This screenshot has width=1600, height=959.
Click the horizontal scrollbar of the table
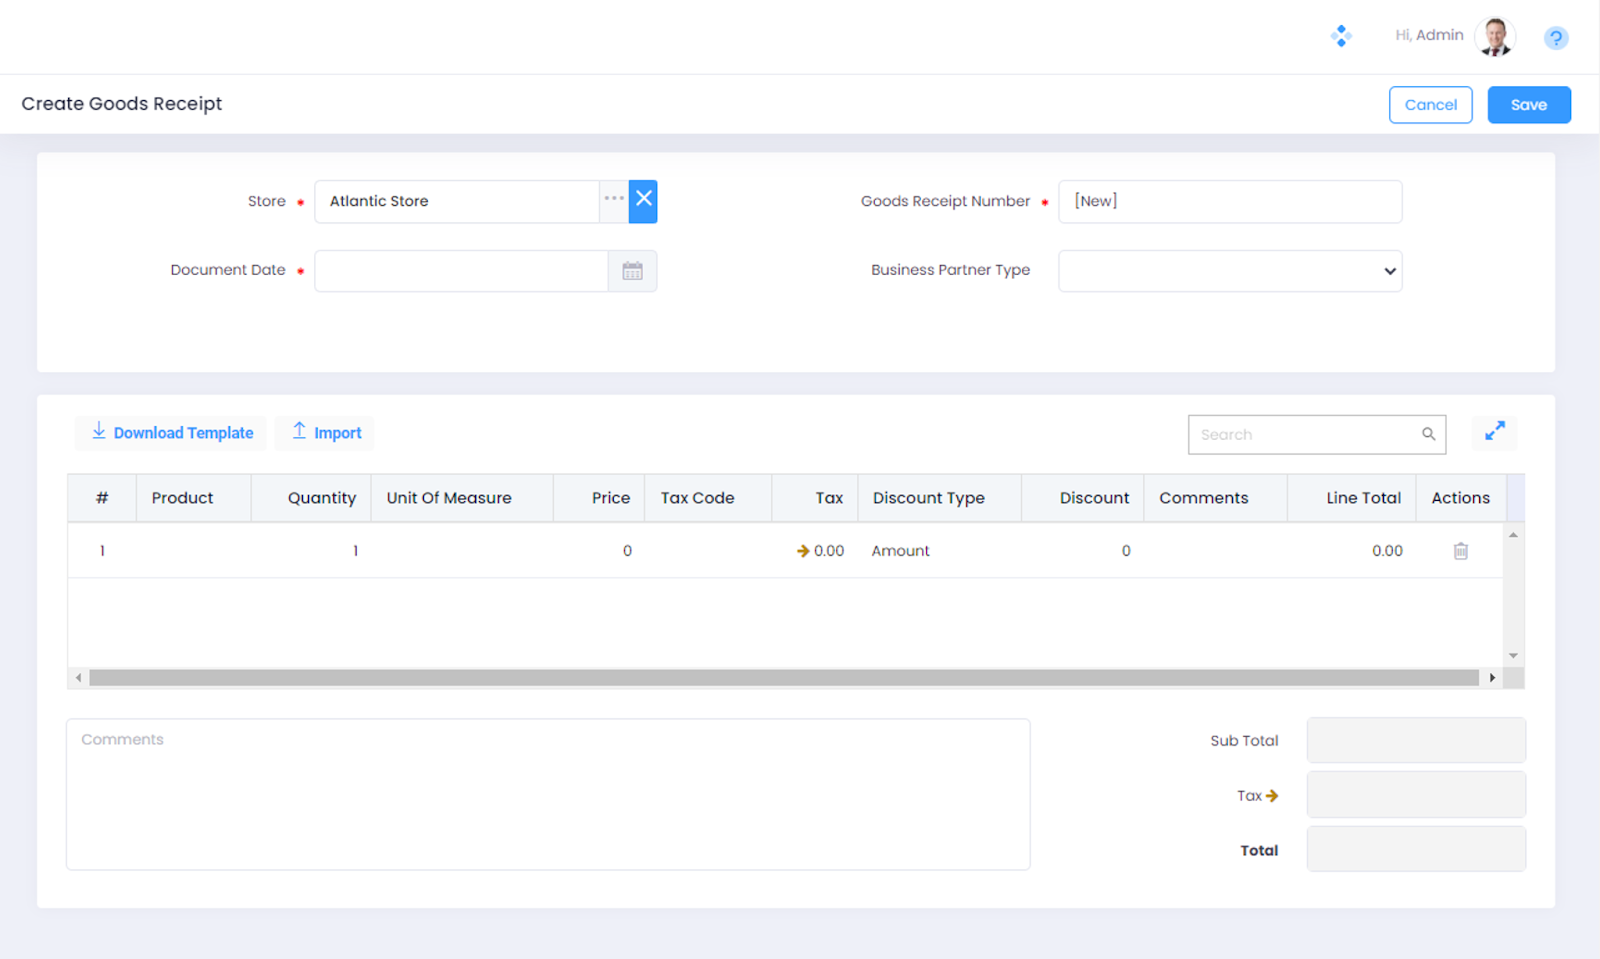click(783, 678)
